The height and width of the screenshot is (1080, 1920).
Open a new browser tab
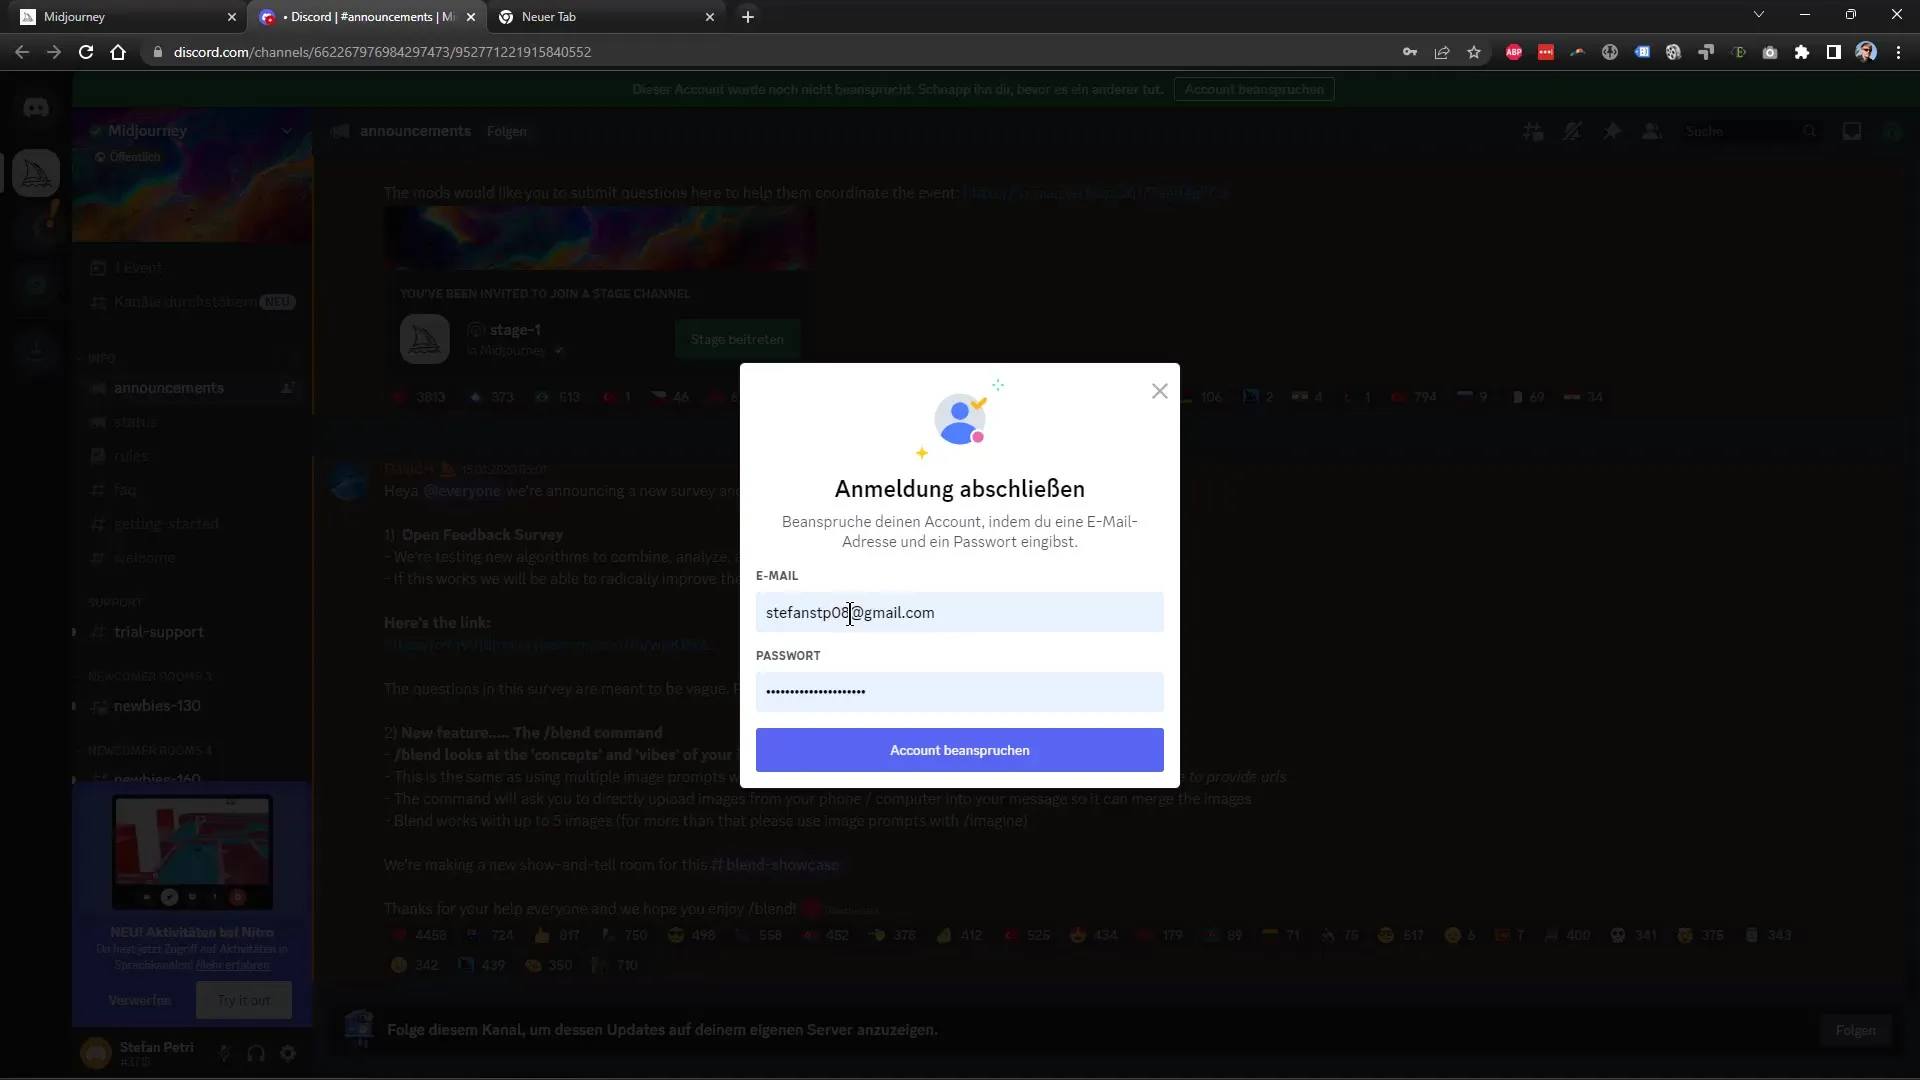(748, 17)
